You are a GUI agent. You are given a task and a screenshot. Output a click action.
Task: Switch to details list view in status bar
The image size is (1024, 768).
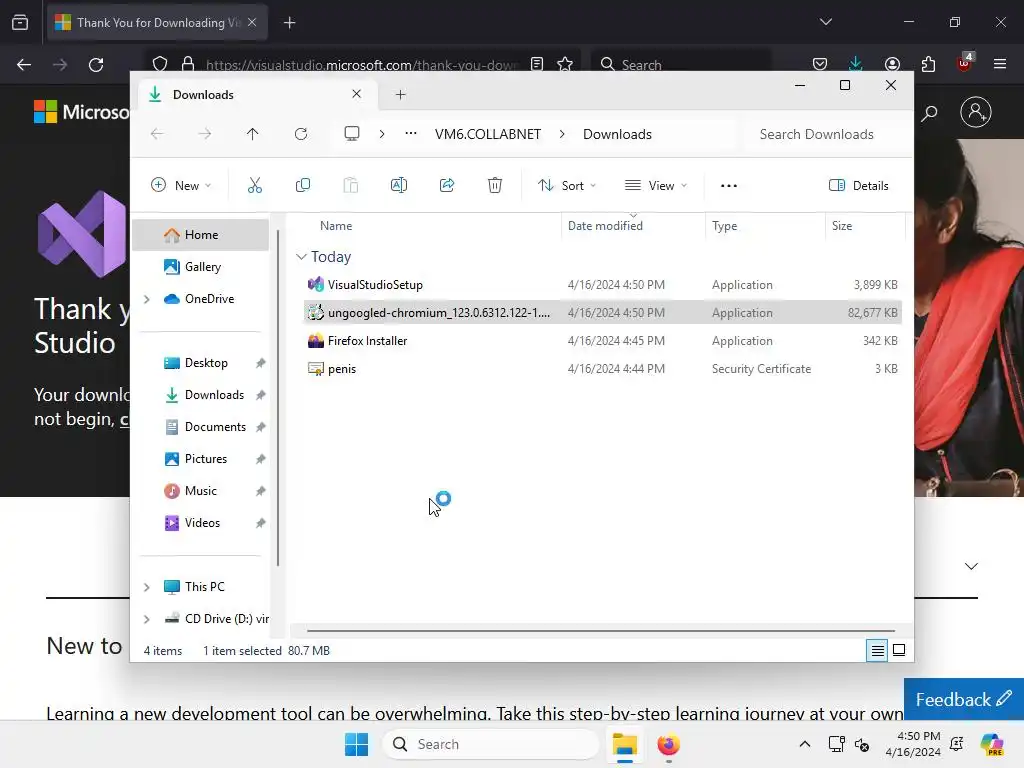click(x=877, y=650)
